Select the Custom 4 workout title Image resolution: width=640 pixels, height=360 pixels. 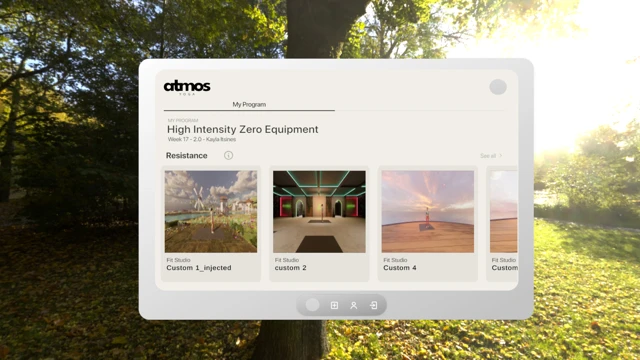400,268
